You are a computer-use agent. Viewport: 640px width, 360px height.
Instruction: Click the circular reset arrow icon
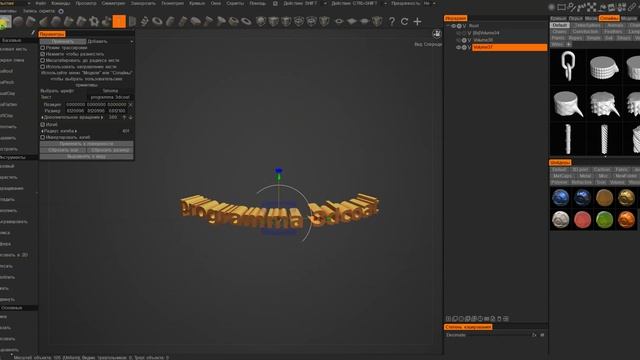pyautogui.click(x=404, y=22)
